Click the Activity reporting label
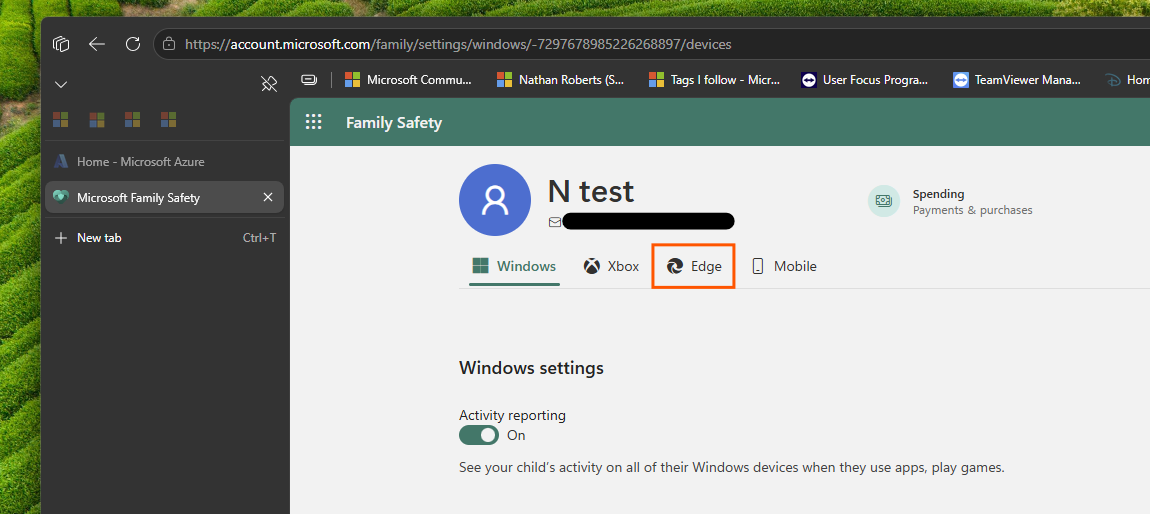 [x=512, y=415]
